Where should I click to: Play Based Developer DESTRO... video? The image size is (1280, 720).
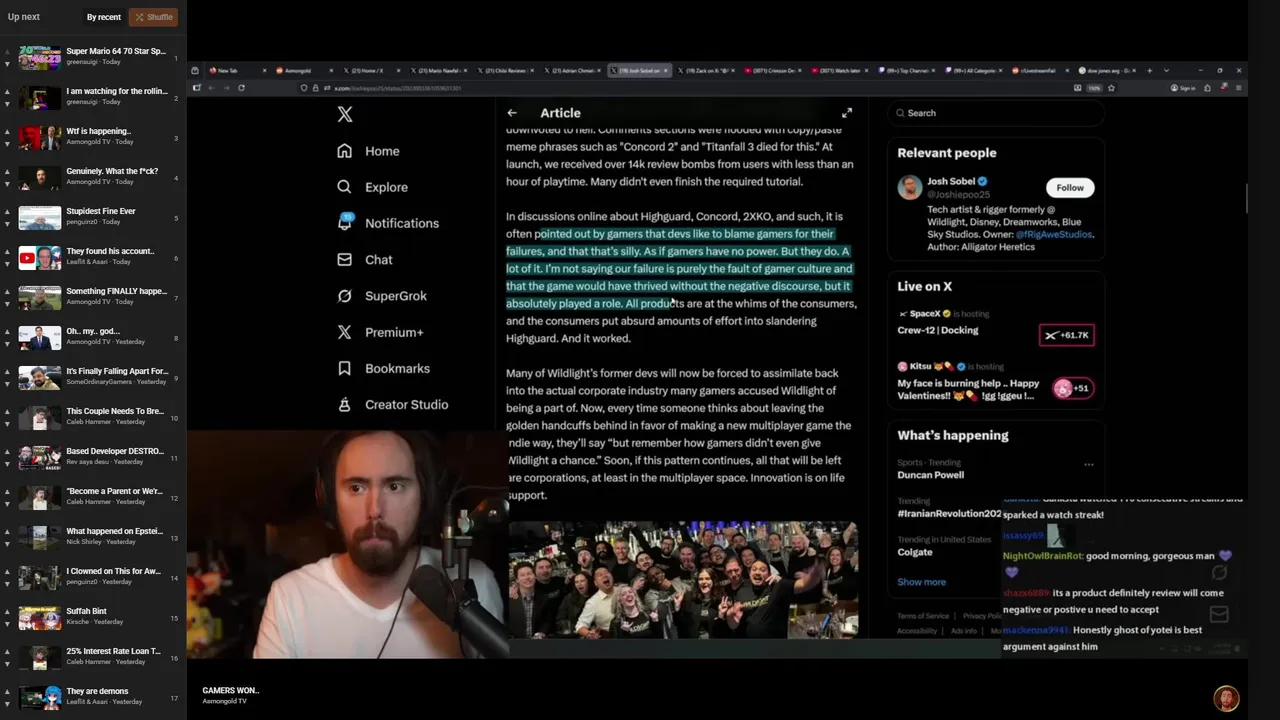pos(91,457)
